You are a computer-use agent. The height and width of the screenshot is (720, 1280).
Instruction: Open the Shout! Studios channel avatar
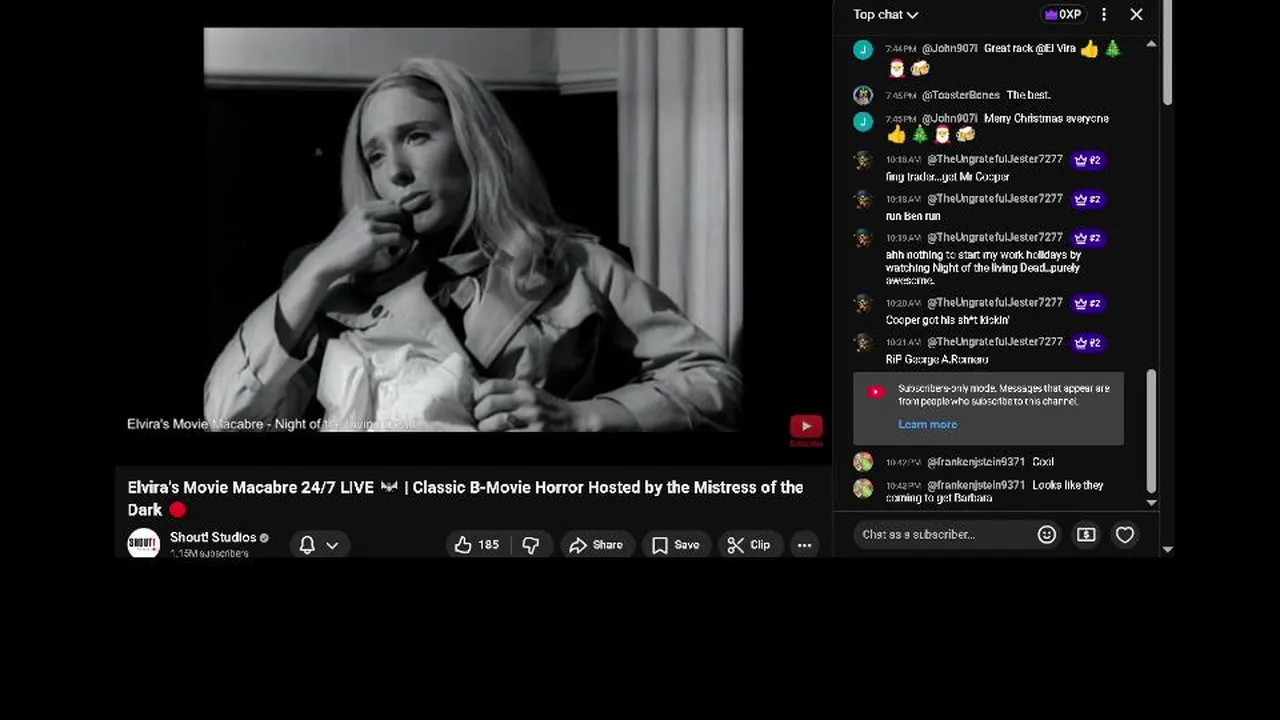point(144,543)
